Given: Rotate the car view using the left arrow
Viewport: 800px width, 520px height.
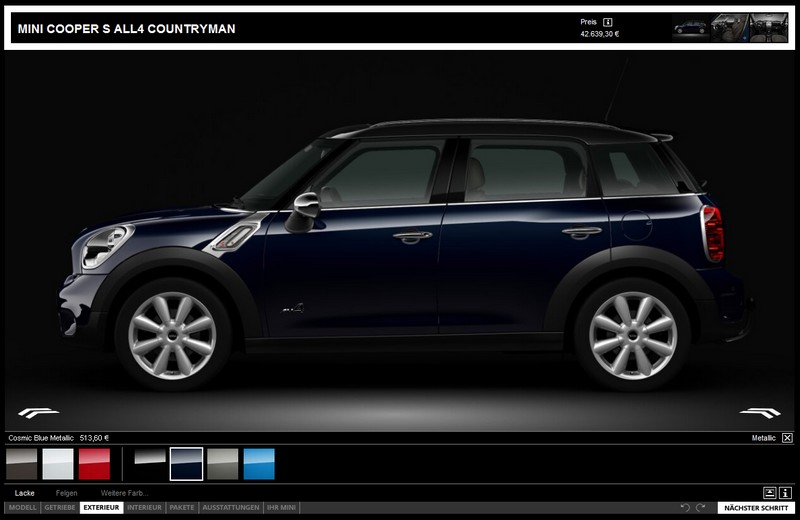Looking at the screenshot, I should click(38, 411).
